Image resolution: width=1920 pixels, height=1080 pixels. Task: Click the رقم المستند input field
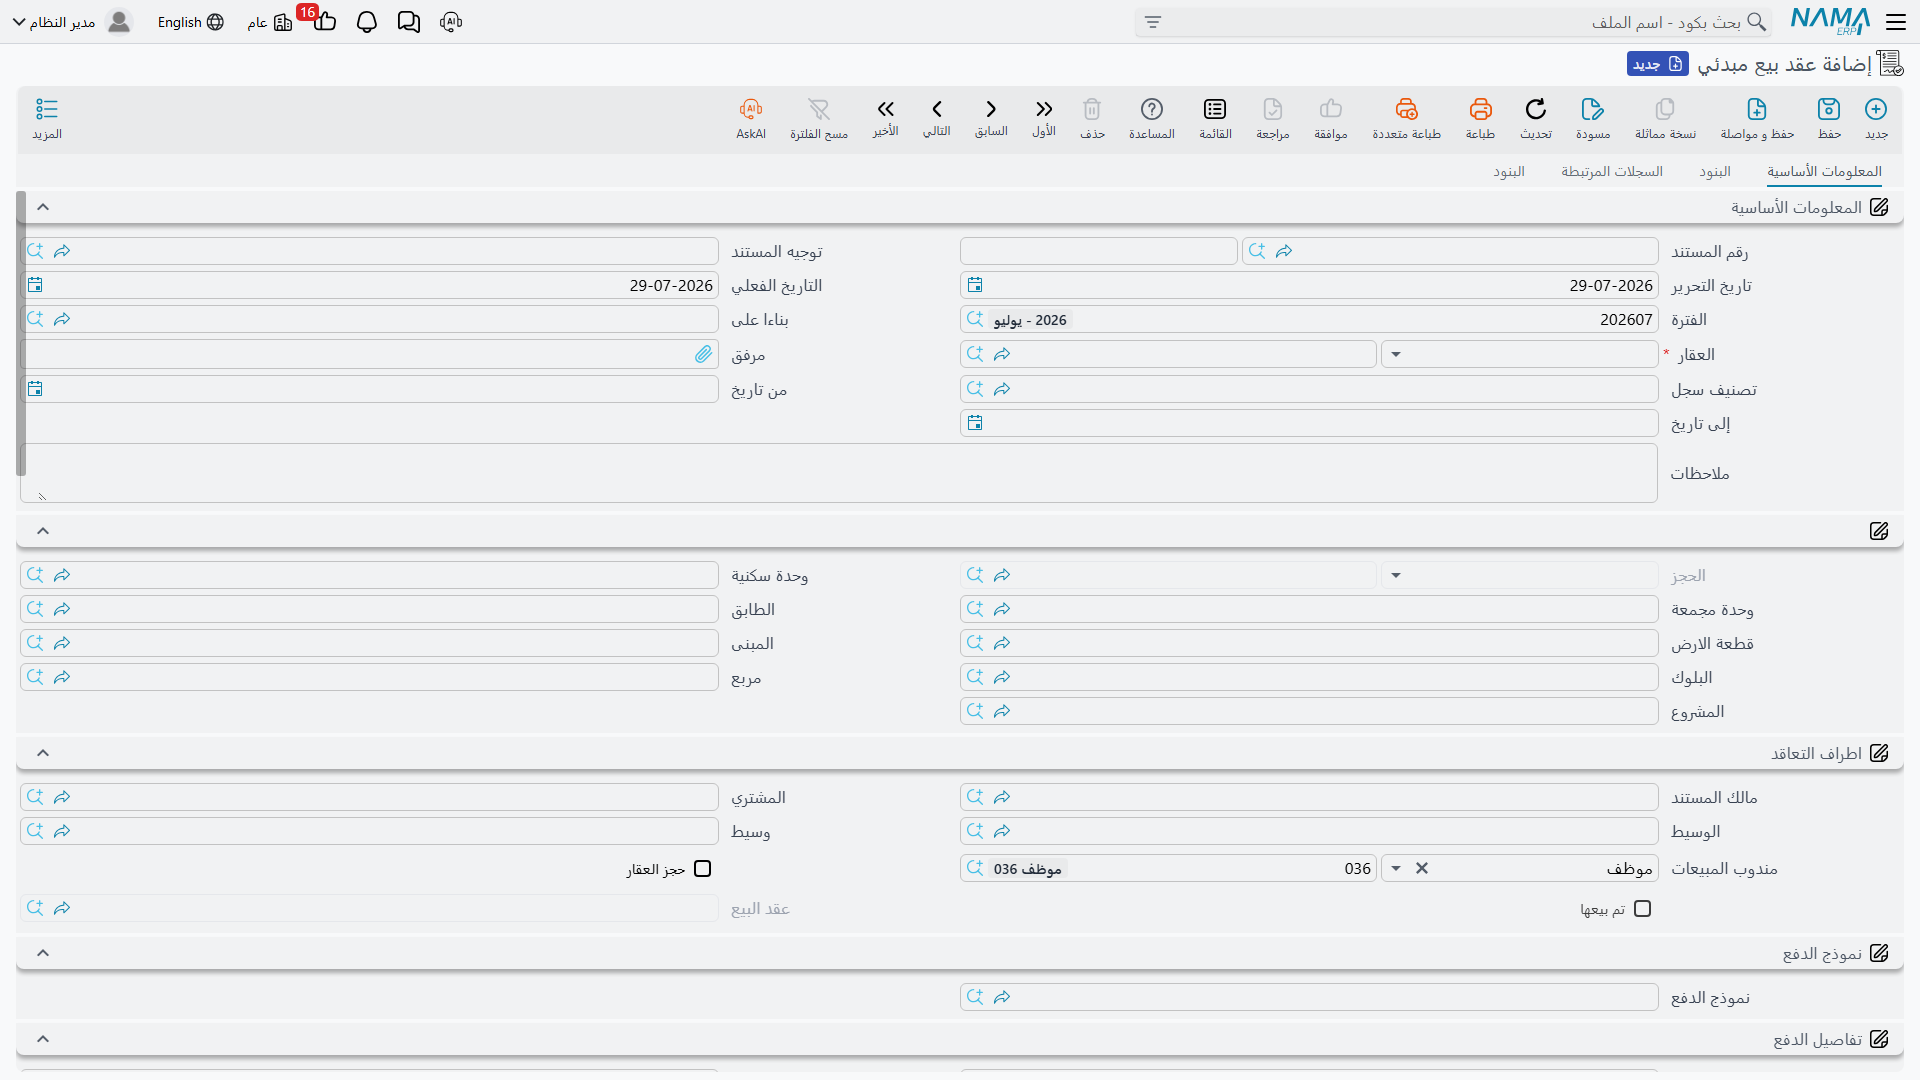tap(1450, 251)
